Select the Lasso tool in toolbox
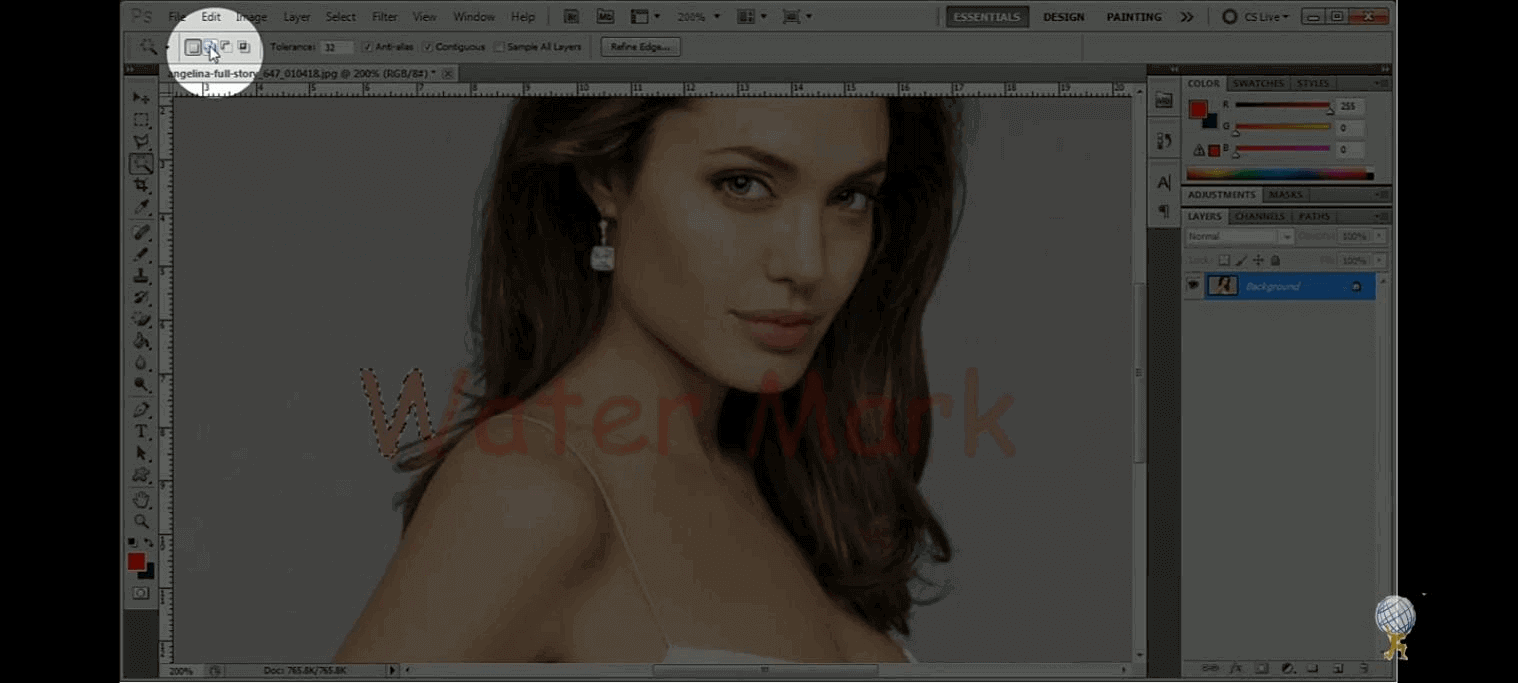Image resolution: width=1518 pixels, height=683 pixels. [x=141, y=142]
